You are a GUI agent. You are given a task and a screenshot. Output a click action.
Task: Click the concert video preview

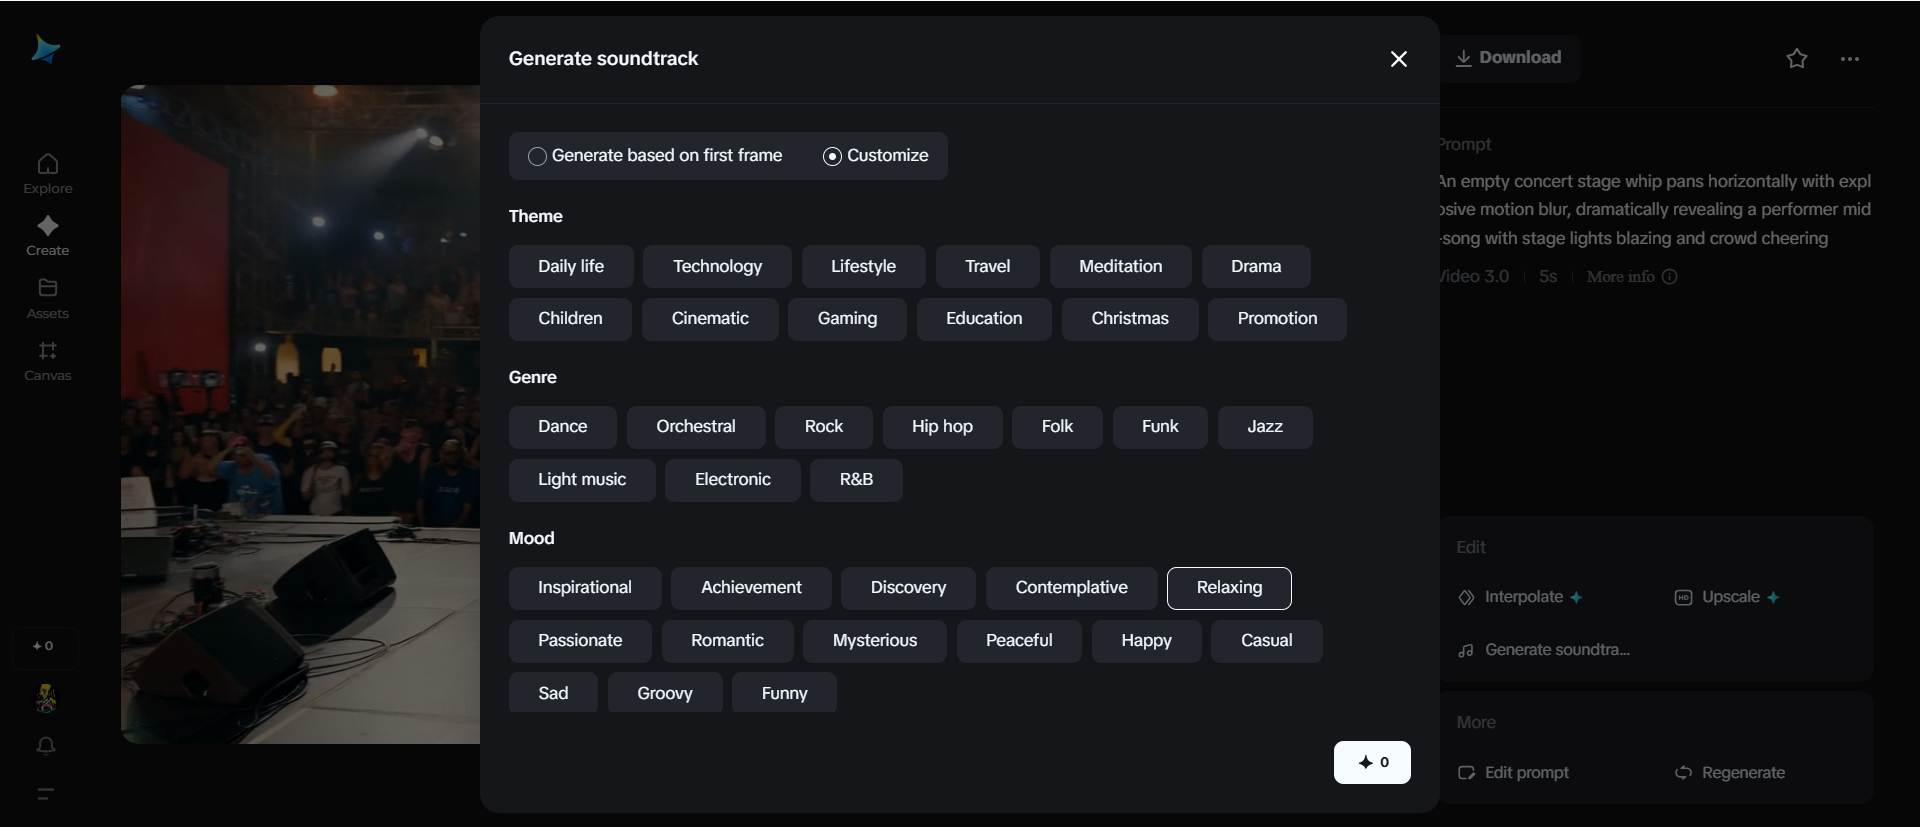point(300,414)
